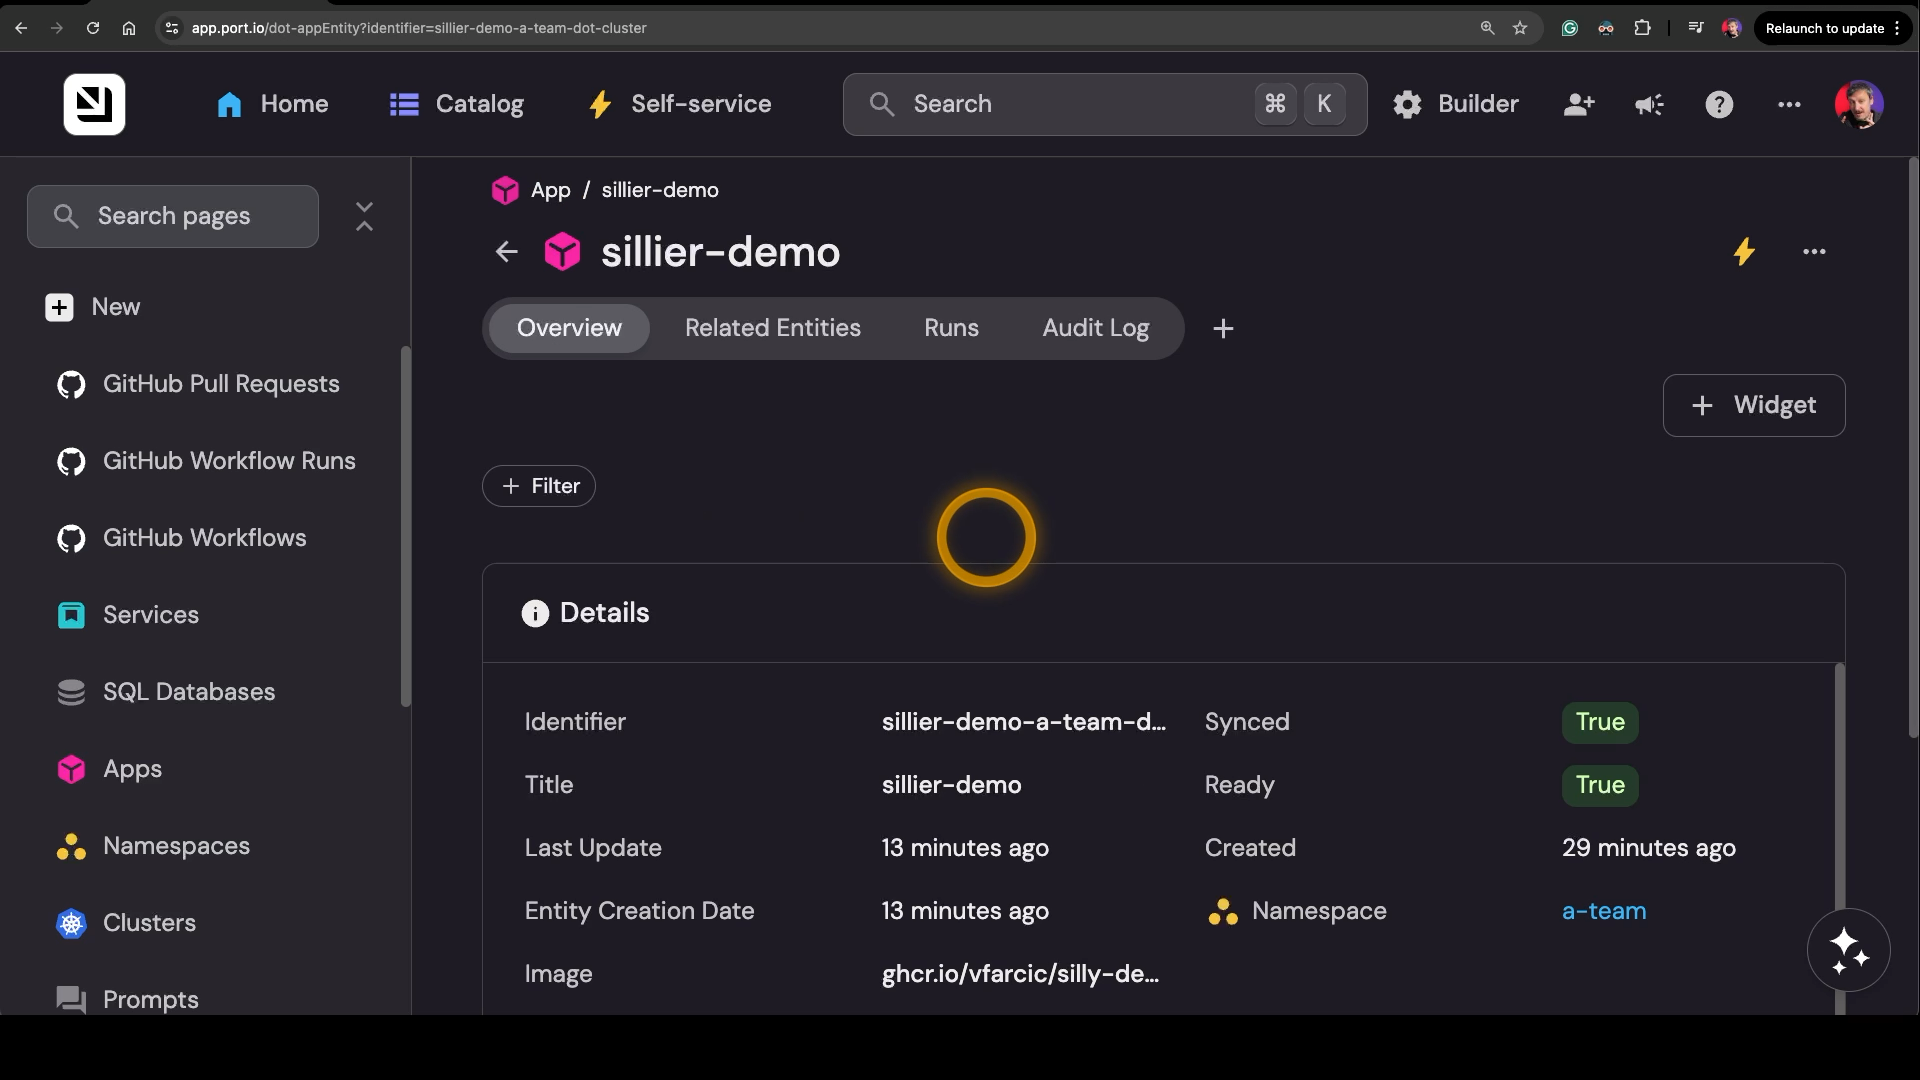This screenshot has height=1080, width=1920.
Task: Focus the Search pages field
Action: [x=173, y=216]
